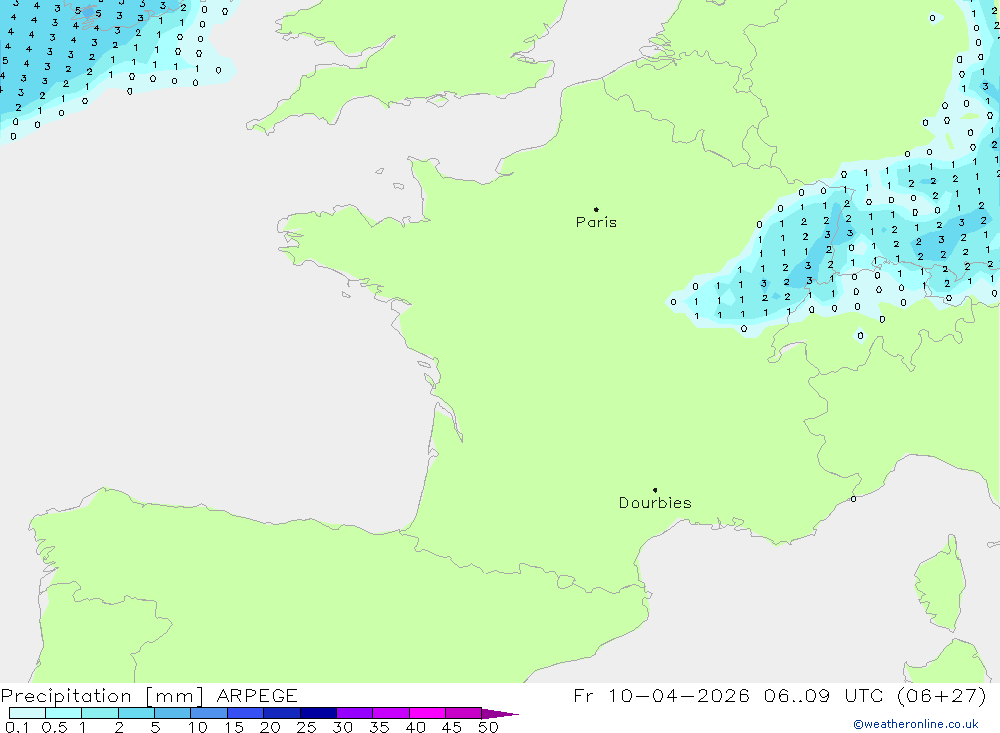Select the 40–45 mm legend swatch
Screen dimensions: 1000x733
pyautogui.click(x=427, y=713)
